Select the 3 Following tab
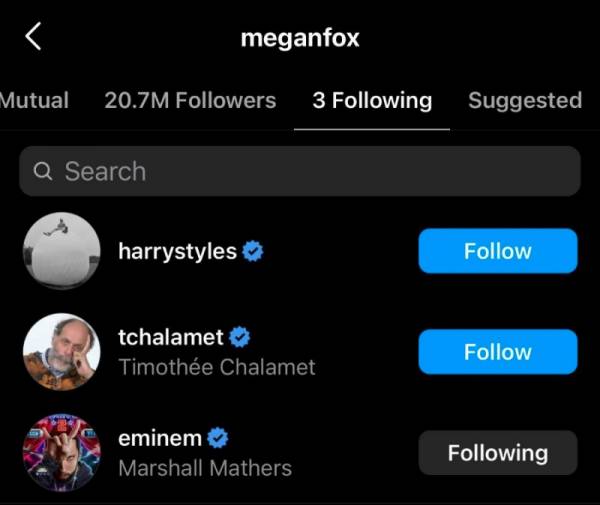This screenshot has height=505, width=600. pyautogui.click(x=372, y=100)
